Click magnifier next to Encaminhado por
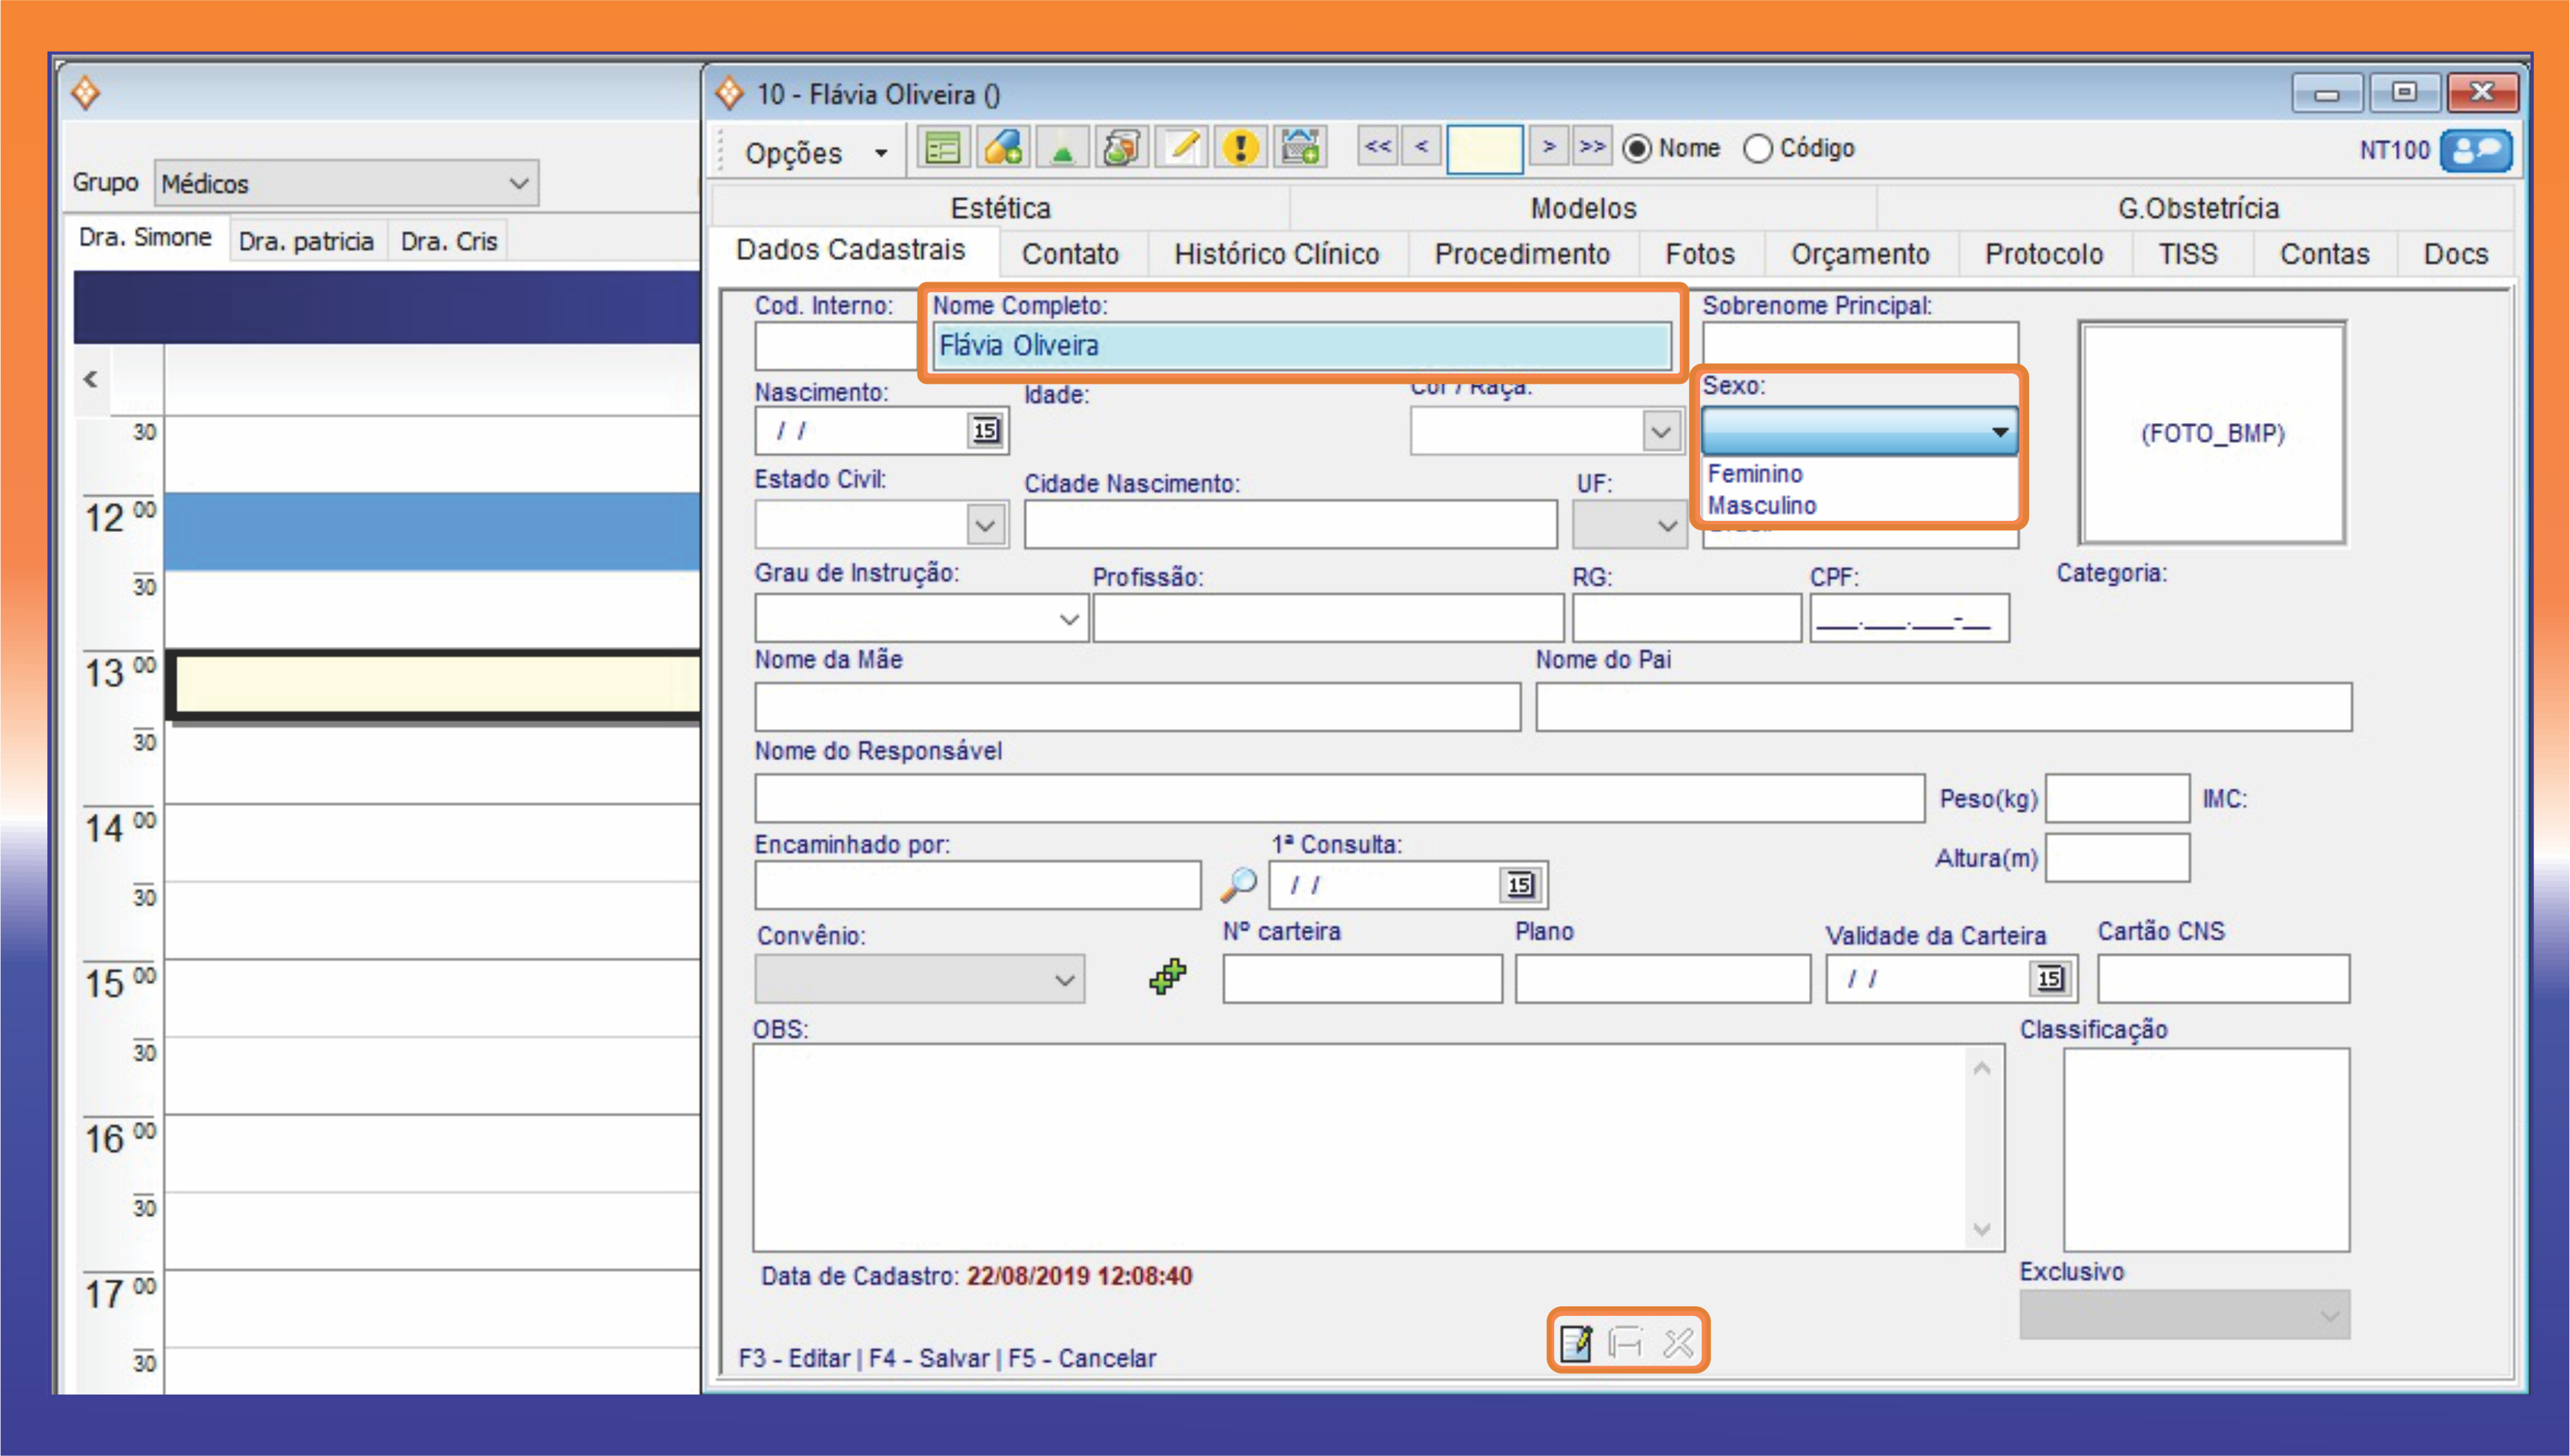Viewport: 2570px width, 1456px height. point(1237,885)
